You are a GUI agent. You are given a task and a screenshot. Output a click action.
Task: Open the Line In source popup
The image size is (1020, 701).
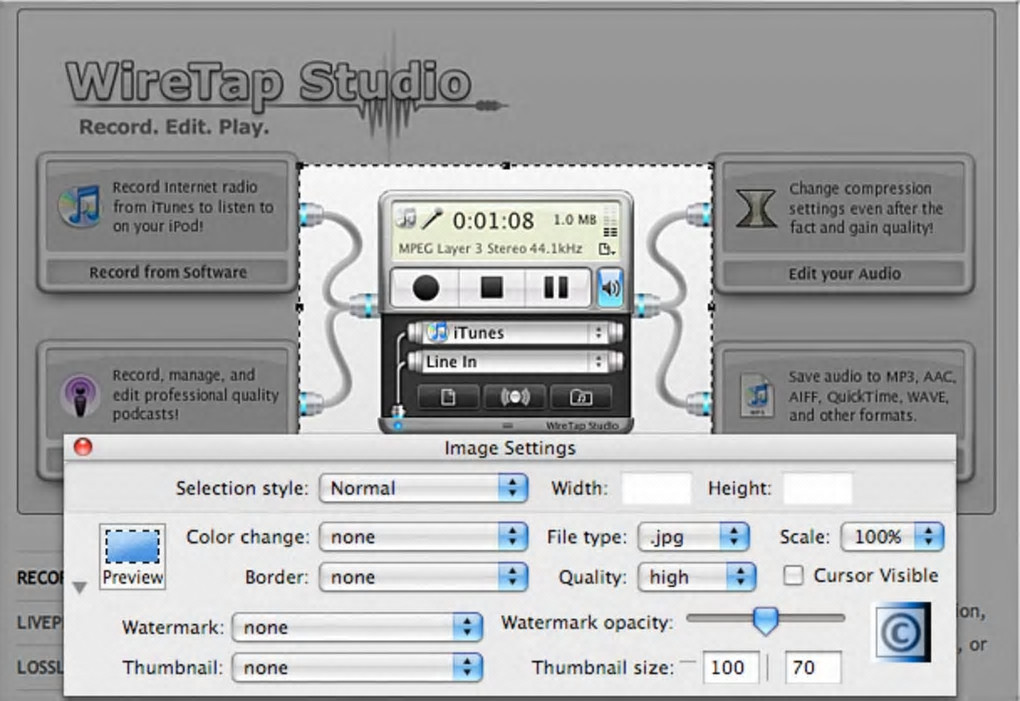pos(514,362)
